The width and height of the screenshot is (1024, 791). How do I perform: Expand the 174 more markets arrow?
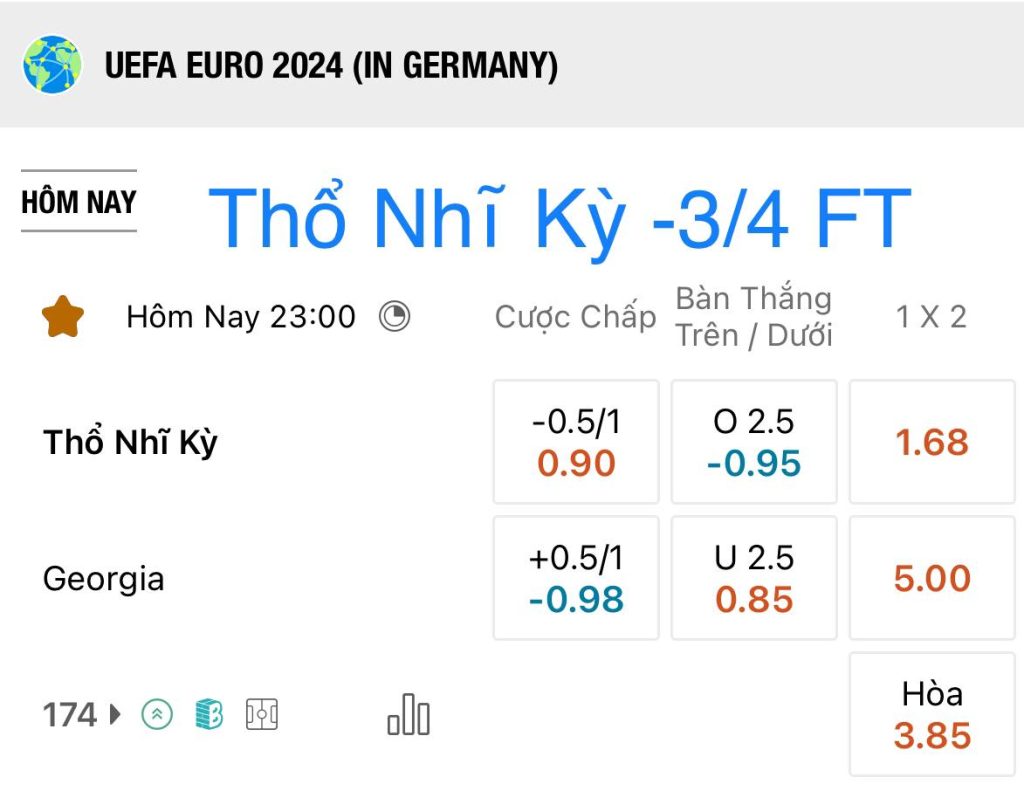(116, 714)
